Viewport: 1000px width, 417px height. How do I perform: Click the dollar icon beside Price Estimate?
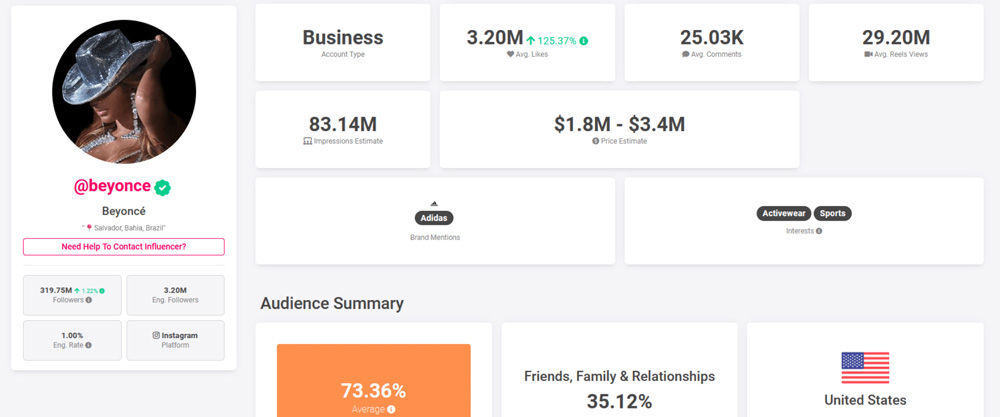point(595,141)
